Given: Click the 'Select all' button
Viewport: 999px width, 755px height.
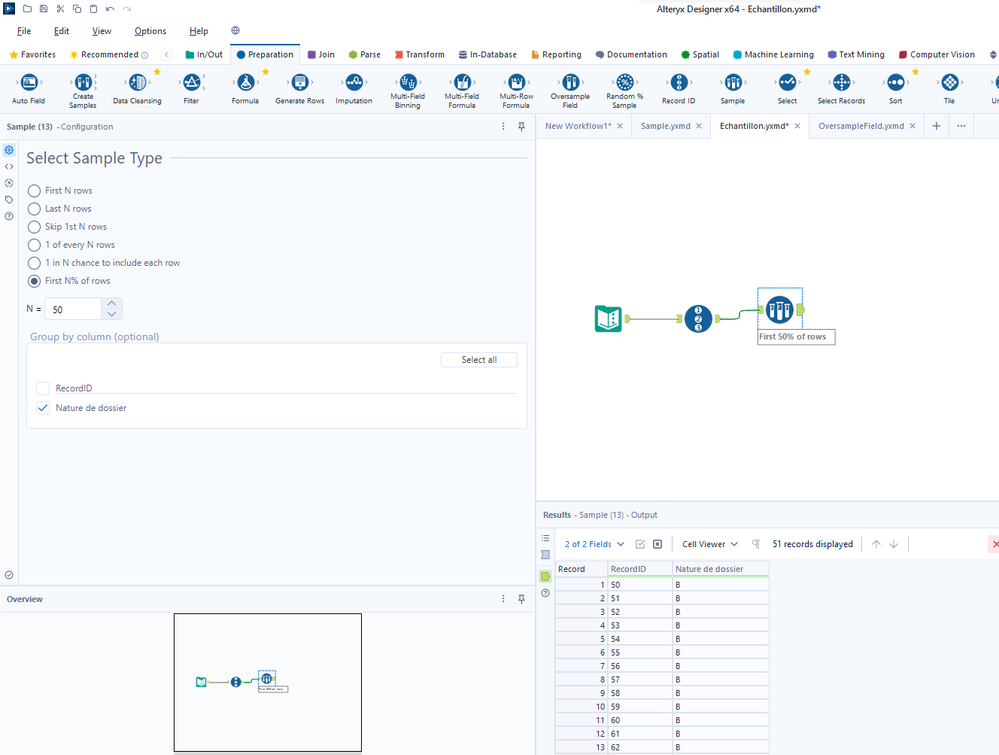Looking at the screenshot, I should tap(479, 360).
